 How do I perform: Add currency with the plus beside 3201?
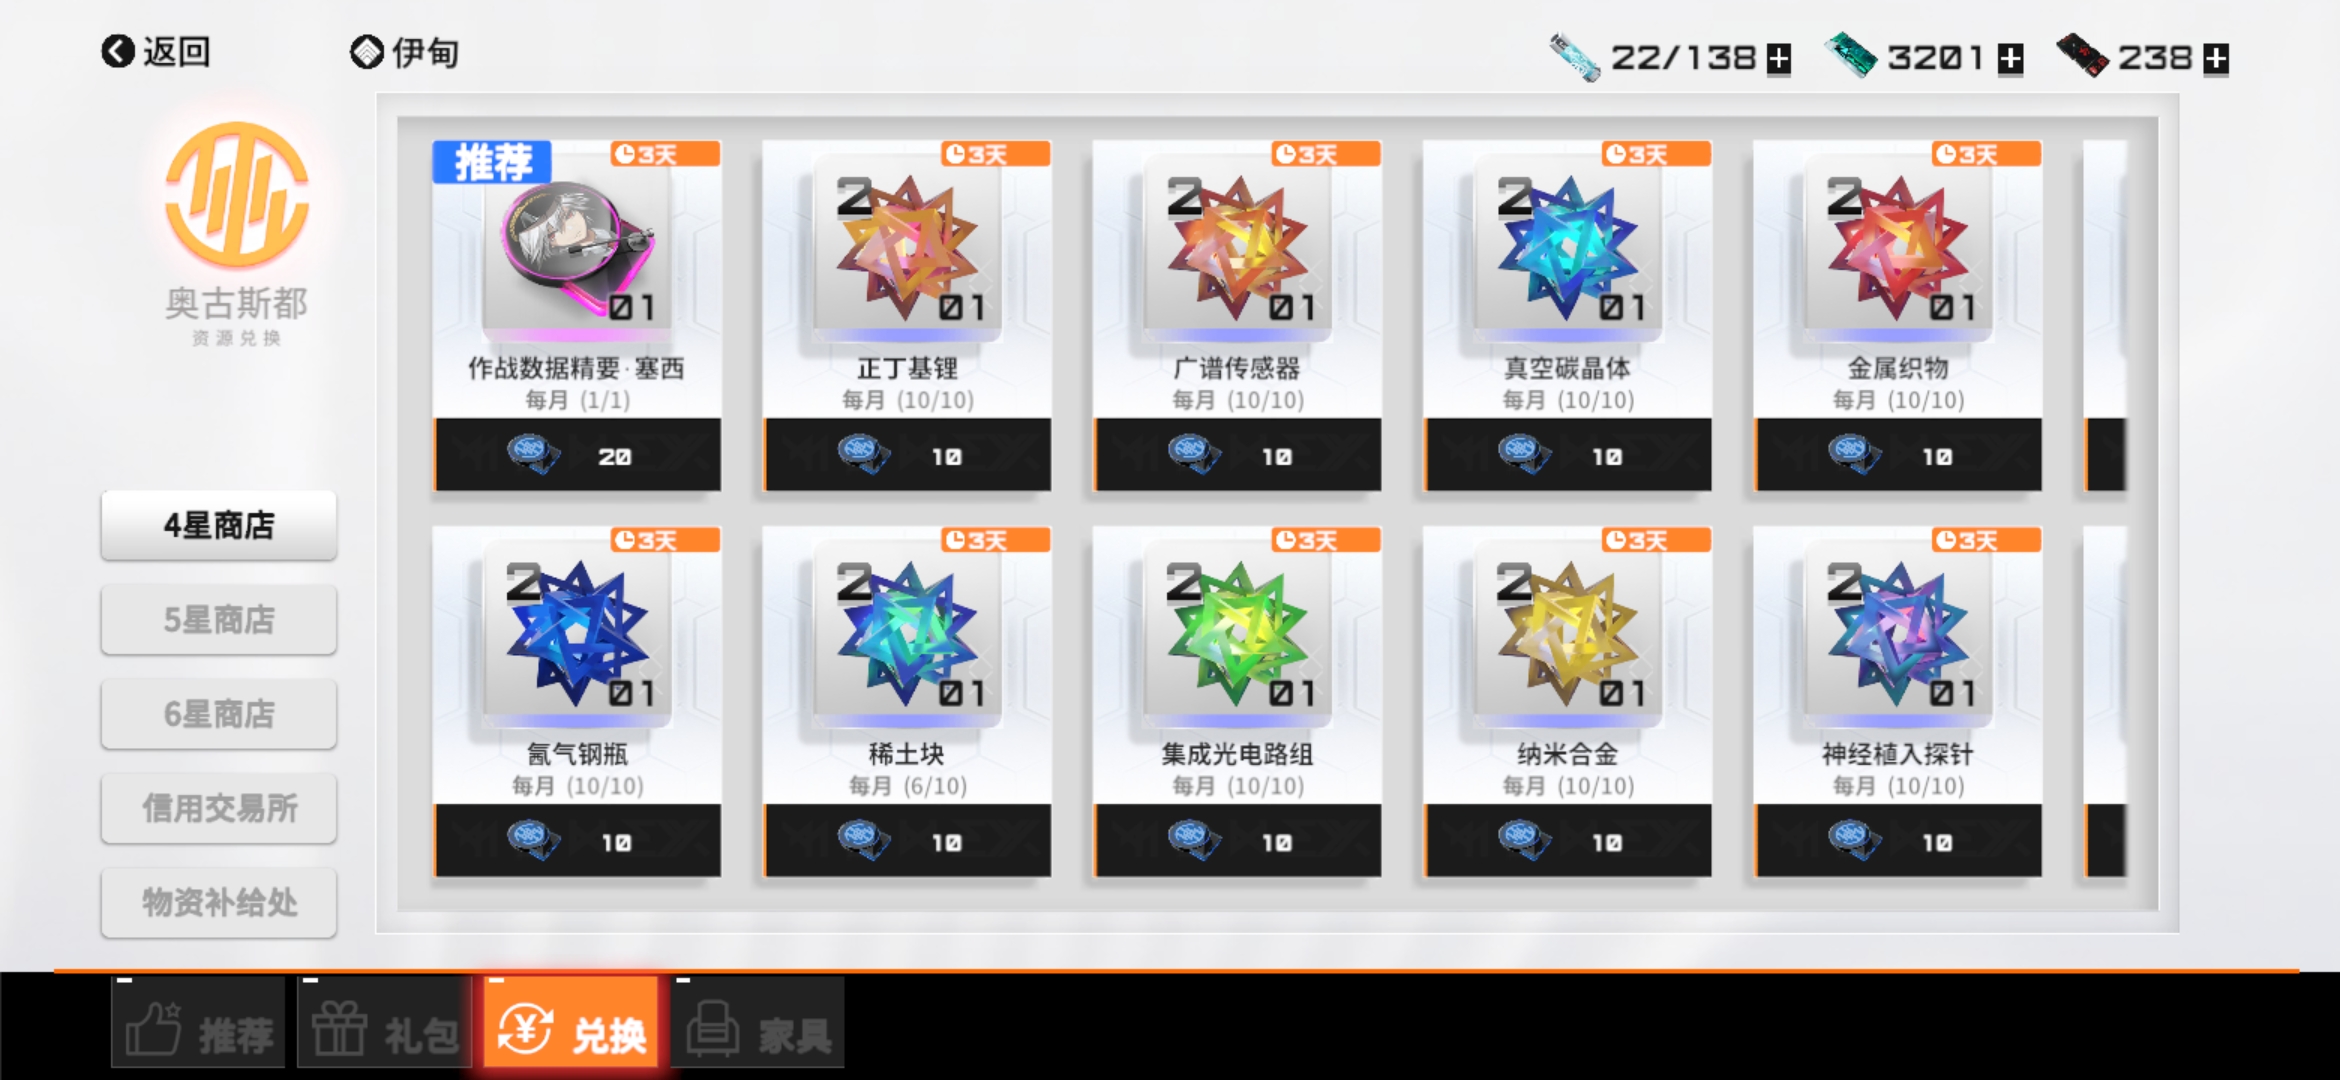(2010, 59)
